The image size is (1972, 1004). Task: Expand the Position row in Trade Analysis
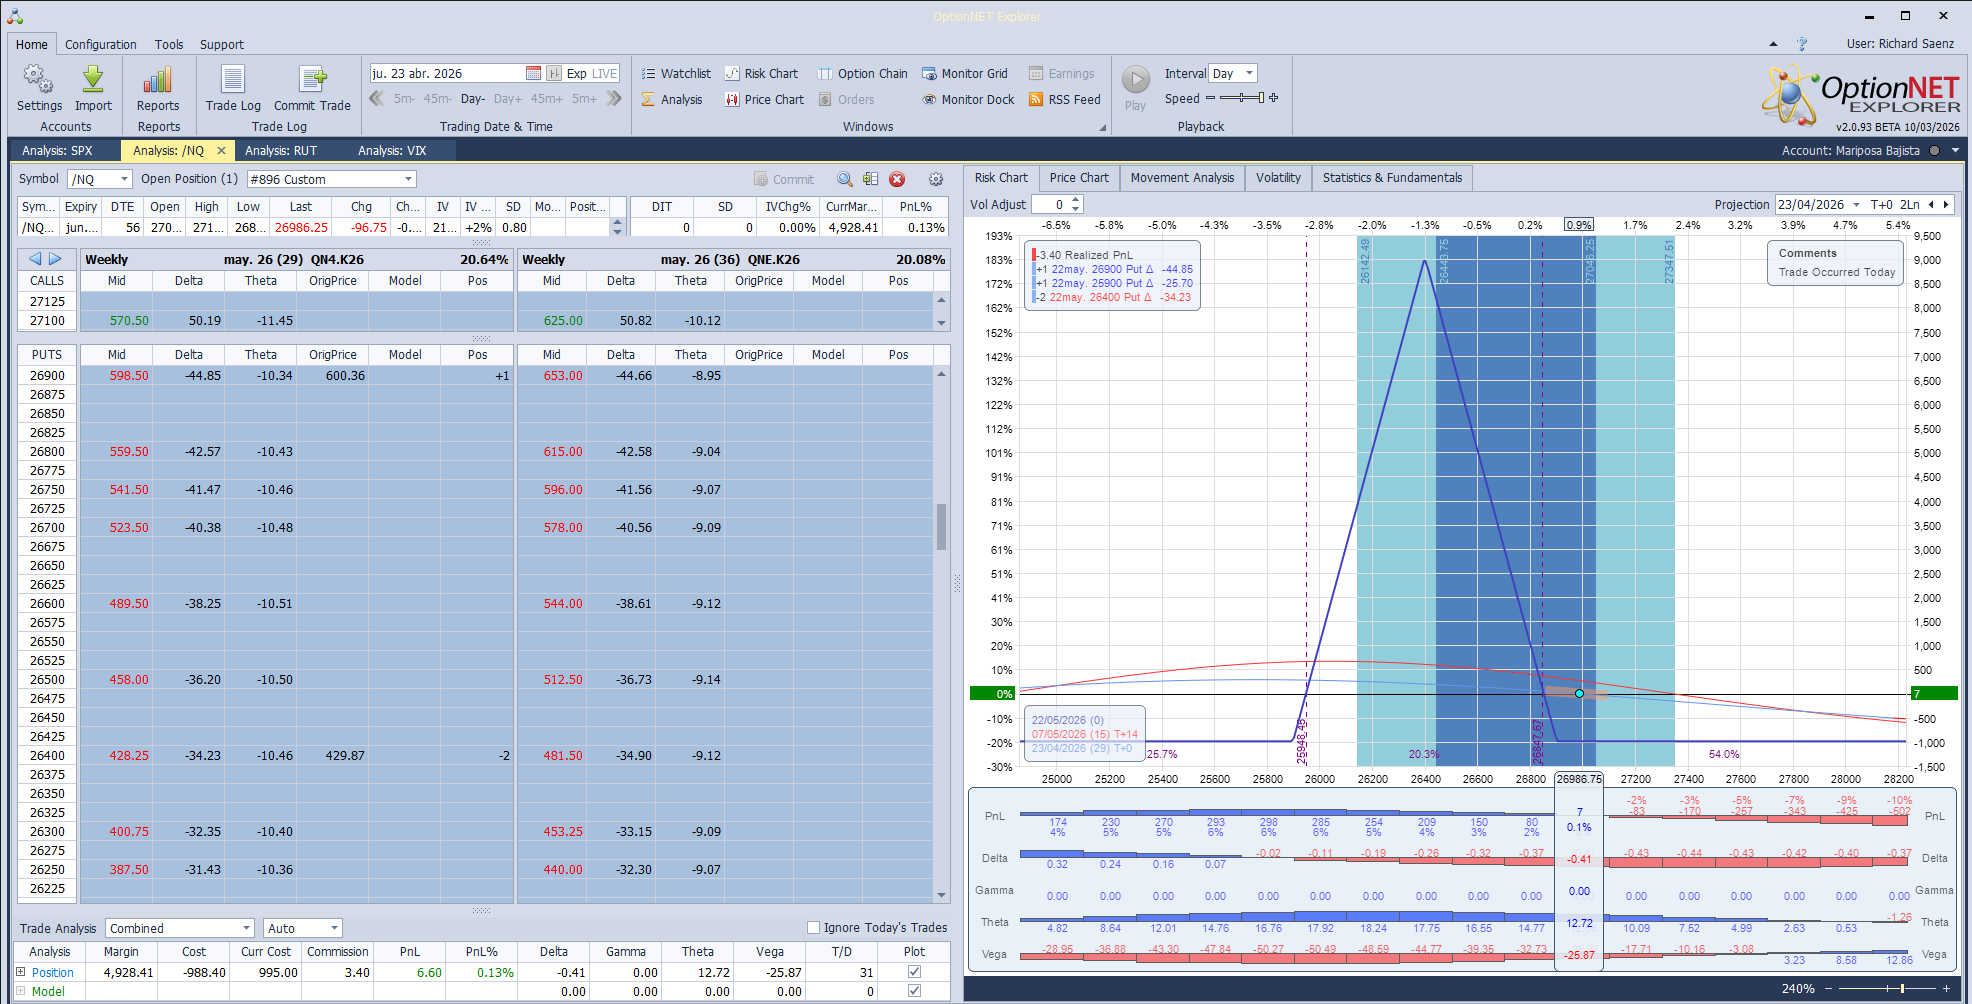pos(20,972)
